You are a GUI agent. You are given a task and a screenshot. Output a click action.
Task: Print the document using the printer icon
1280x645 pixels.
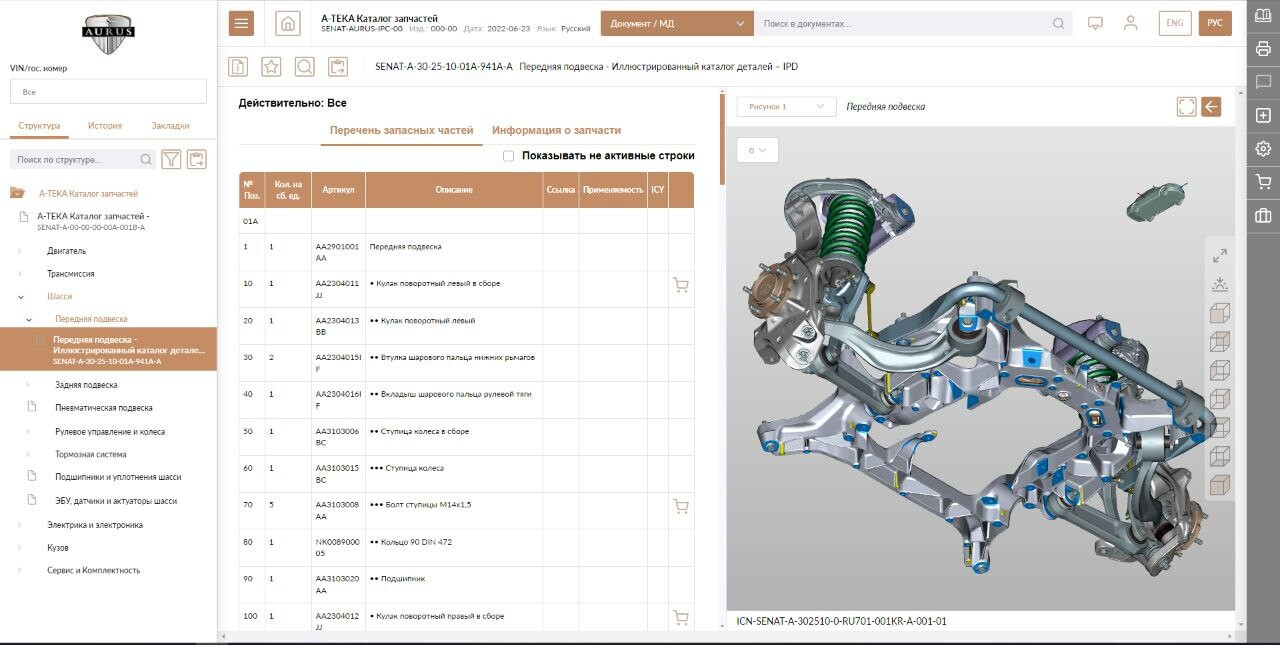pyautogui.click(x=1263, y=48)
